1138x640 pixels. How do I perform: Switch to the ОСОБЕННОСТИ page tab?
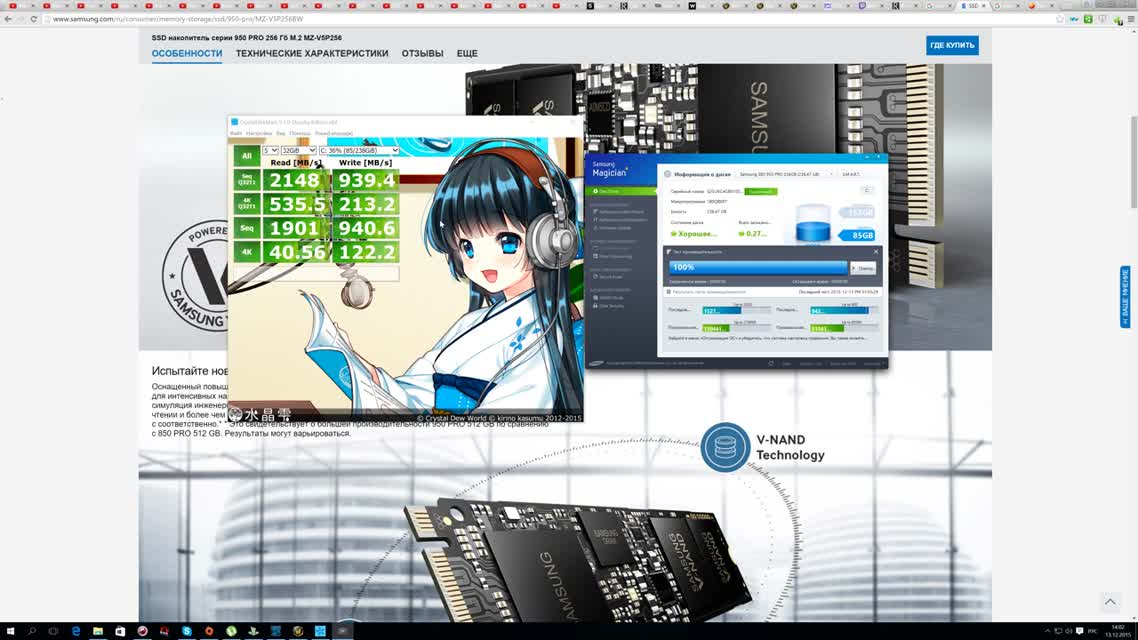187,54
